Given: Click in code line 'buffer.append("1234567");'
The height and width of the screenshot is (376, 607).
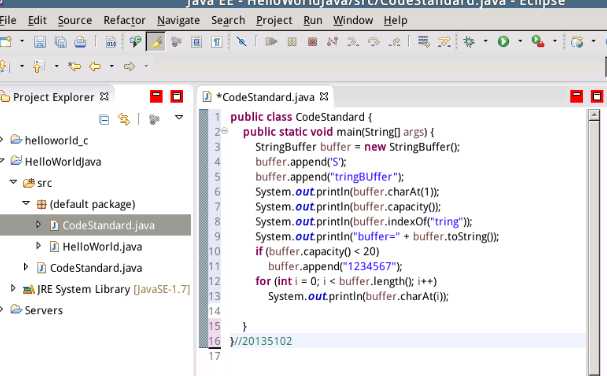Looking at the screenshot, I should pos(335,266).
